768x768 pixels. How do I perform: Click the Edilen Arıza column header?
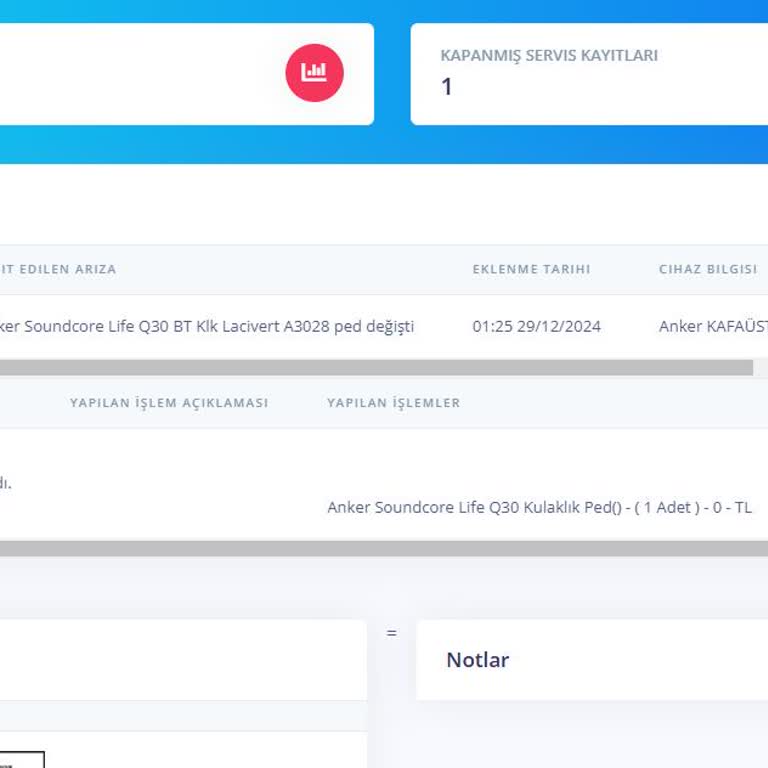(58, 269)
